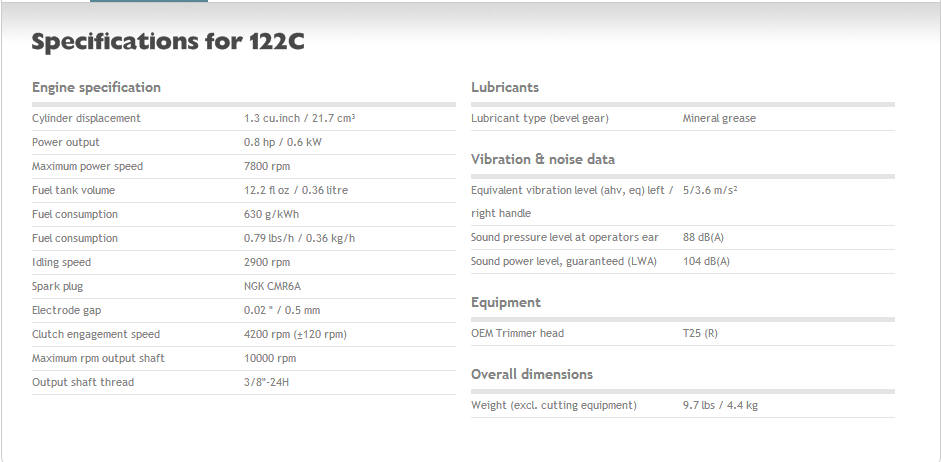Select the Engine specification section header
The width and height of the screenshot is (941, 462).
(x=96, y=87)
